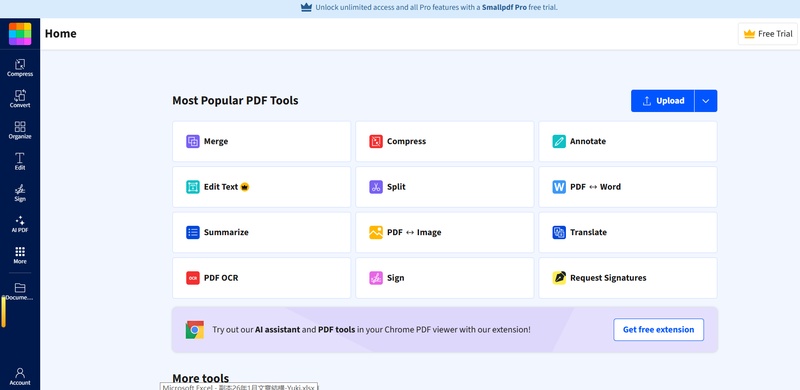Screen dimensions: 800x390
Task: Open the Request Signatures card
Action: click(628, 278)
